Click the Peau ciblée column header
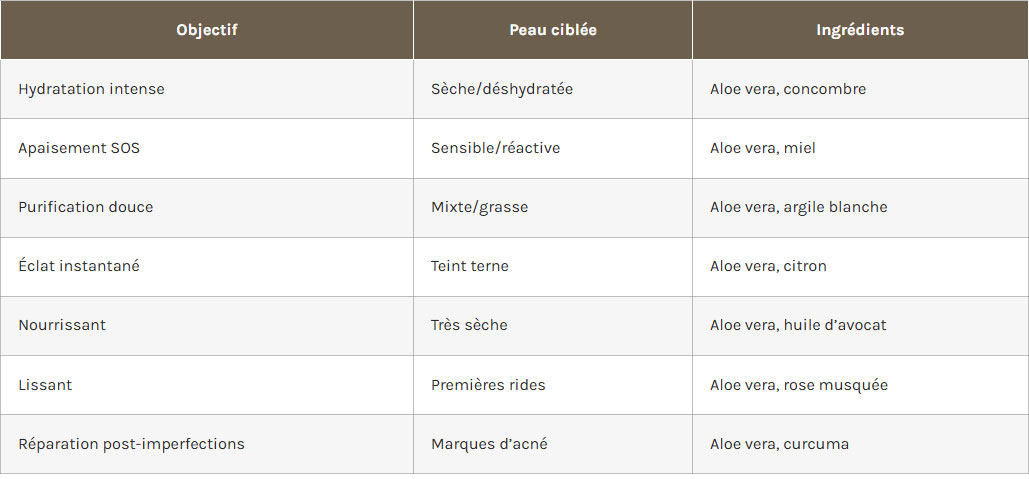 552,30
